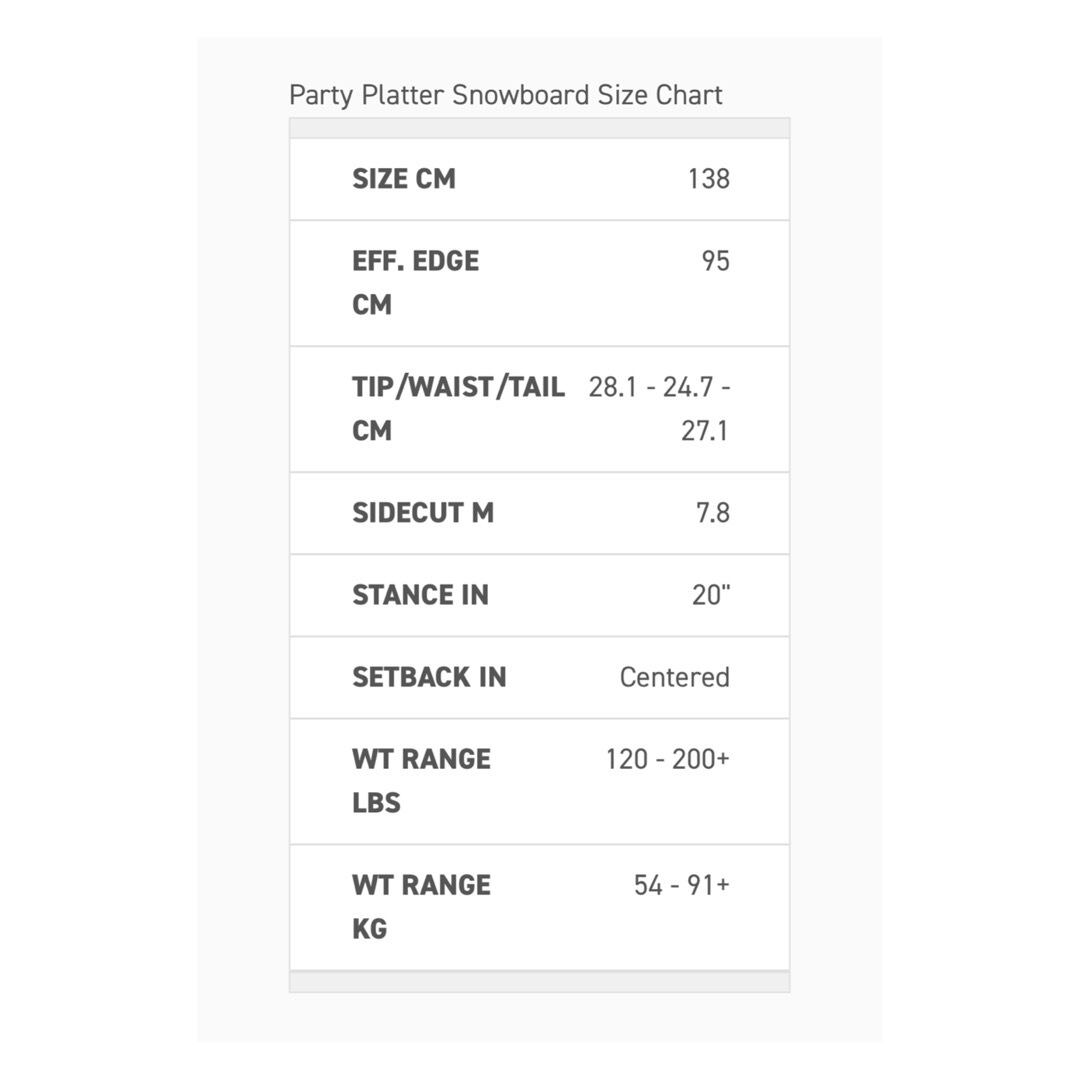This screenshot has height=1080, width=1080.
Task: Select the STANCE IN label
Action: point(420,595)
